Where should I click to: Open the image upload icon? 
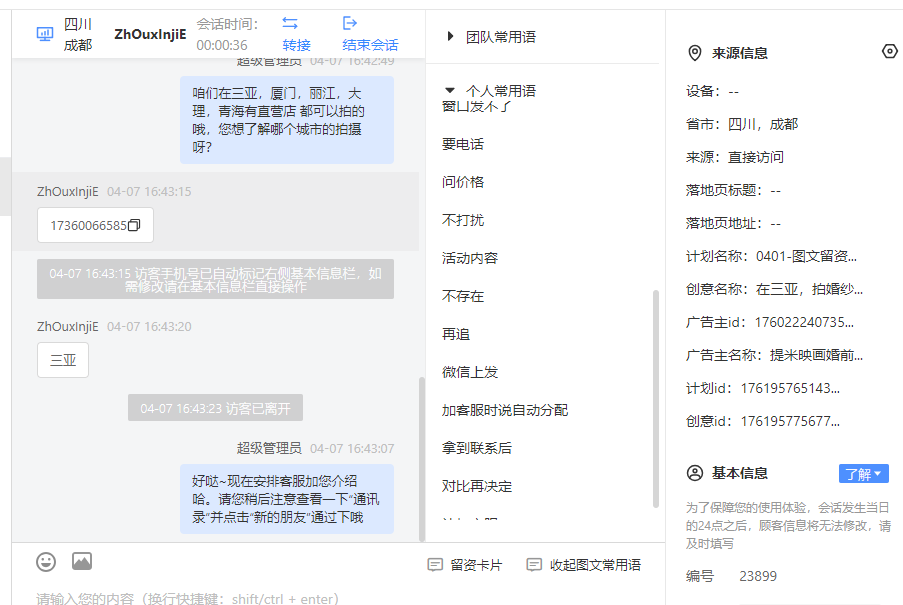[82, 561]
